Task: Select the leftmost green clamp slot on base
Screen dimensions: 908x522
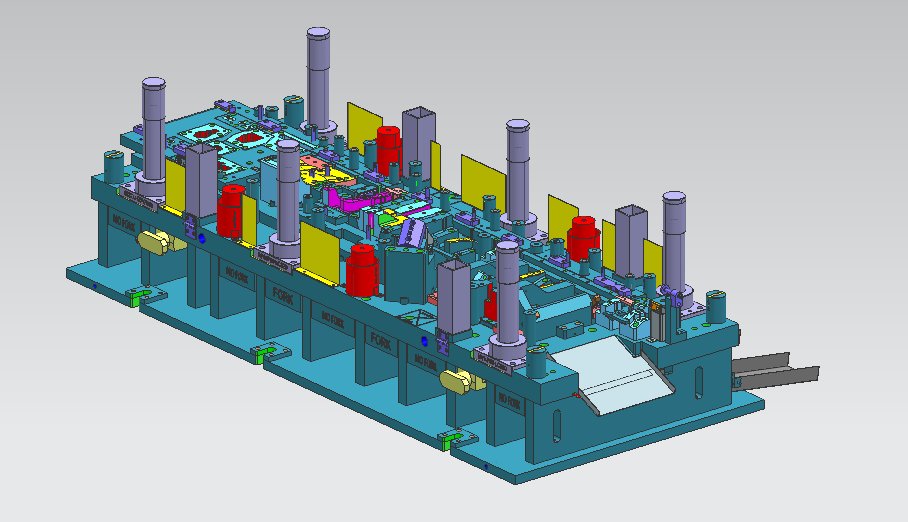Action: click(137, 296)
